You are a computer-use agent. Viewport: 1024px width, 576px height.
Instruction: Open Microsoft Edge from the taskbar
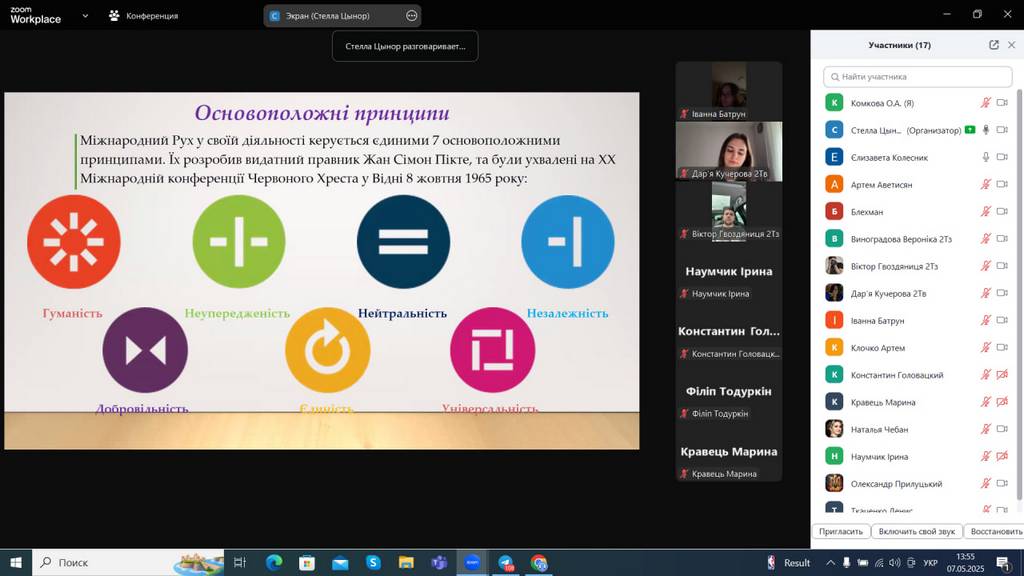274,562
